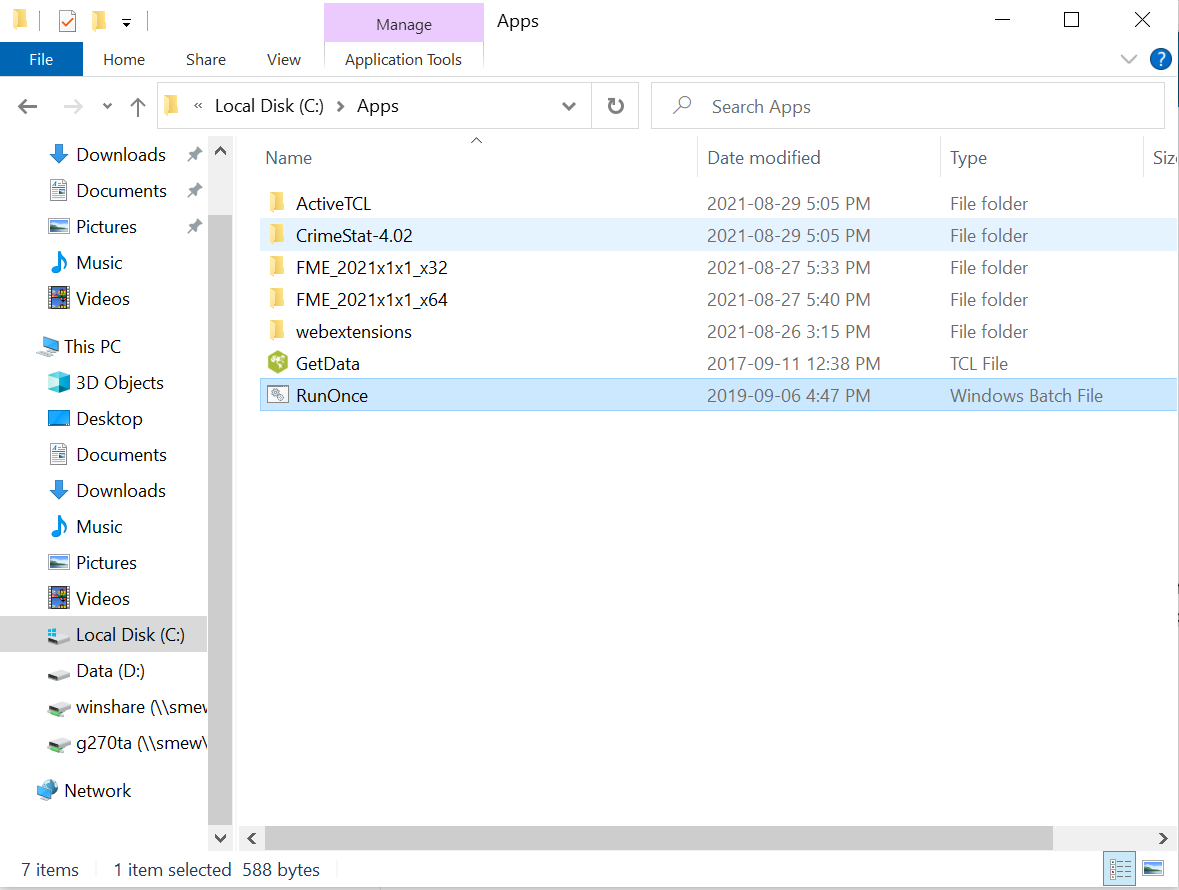Switch to the Share ribbon tab
This screenshot has height=890, width=1179.
click(x=206, y=59)
